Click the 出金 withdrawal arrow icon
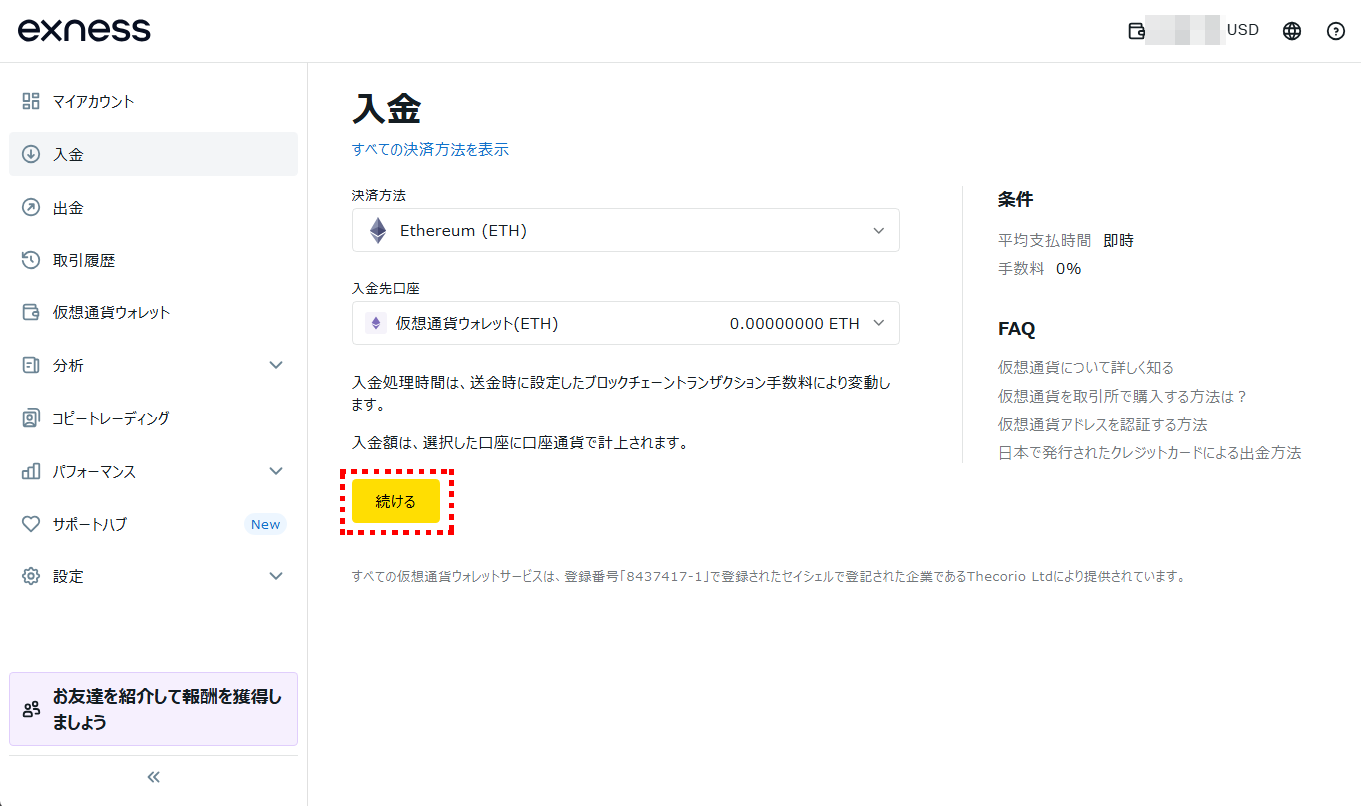1361x806 pixels. (x=29, y=207)
